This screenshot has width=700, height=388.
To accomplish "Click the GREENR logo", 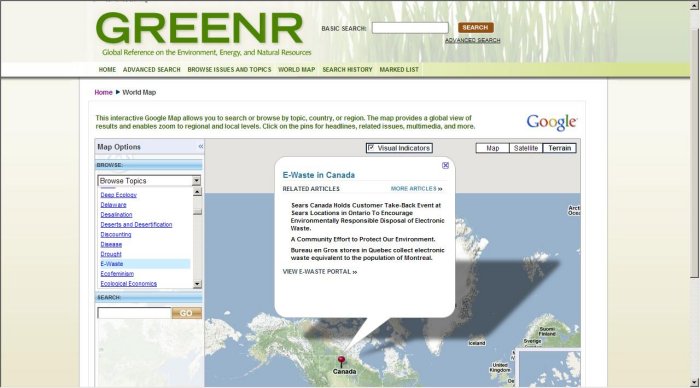I will [x=199, y=29].
